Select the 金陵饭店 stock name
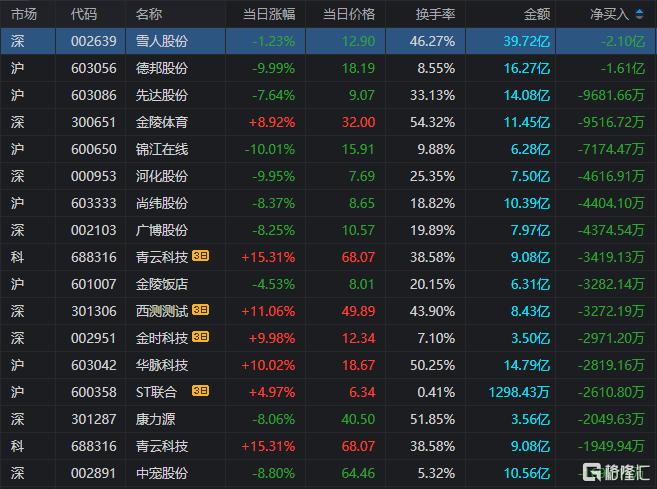657x489 pixels. (162, 284)
